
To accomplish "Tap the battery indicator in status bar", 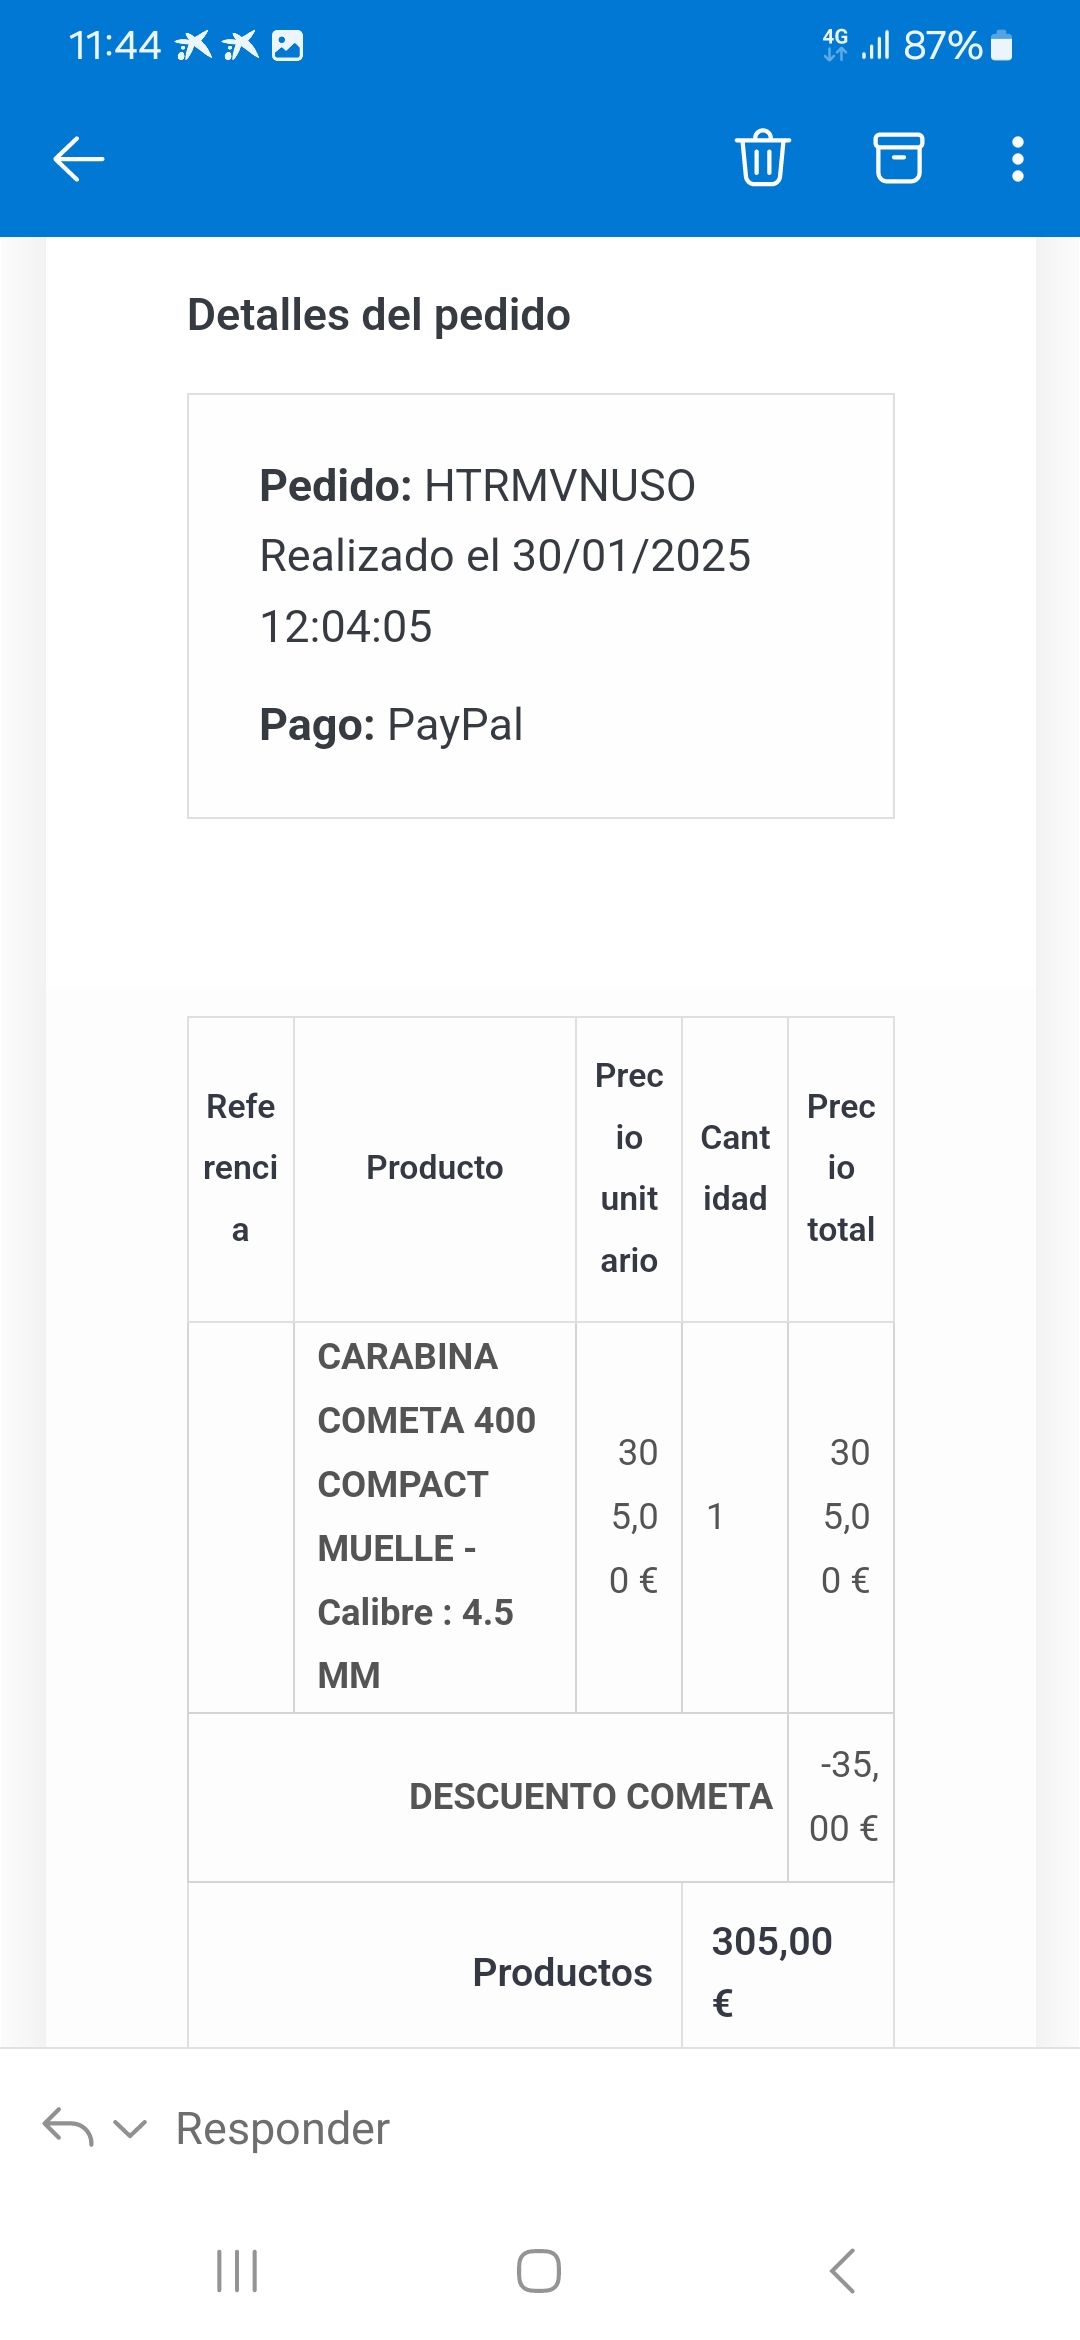I will tap(1001, 46).
